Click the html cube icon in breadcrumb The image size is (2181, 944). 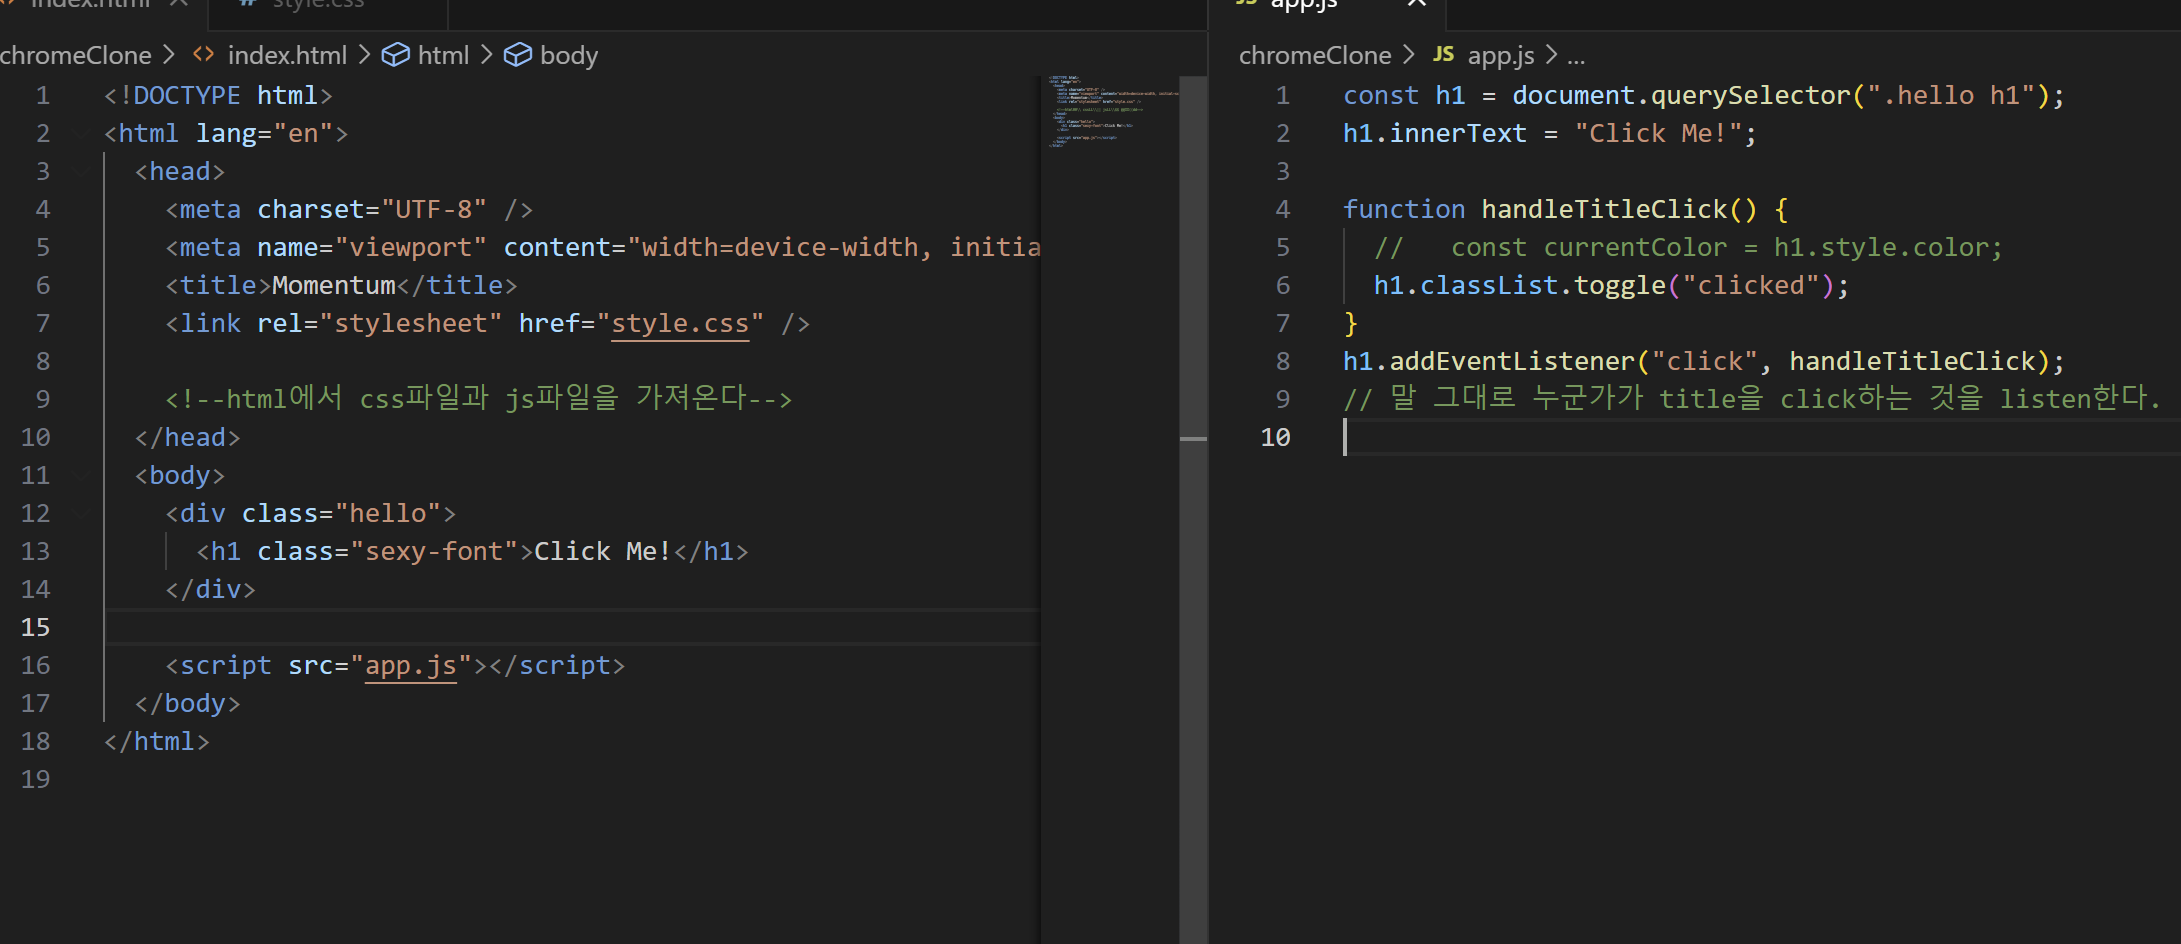point(396,55)
